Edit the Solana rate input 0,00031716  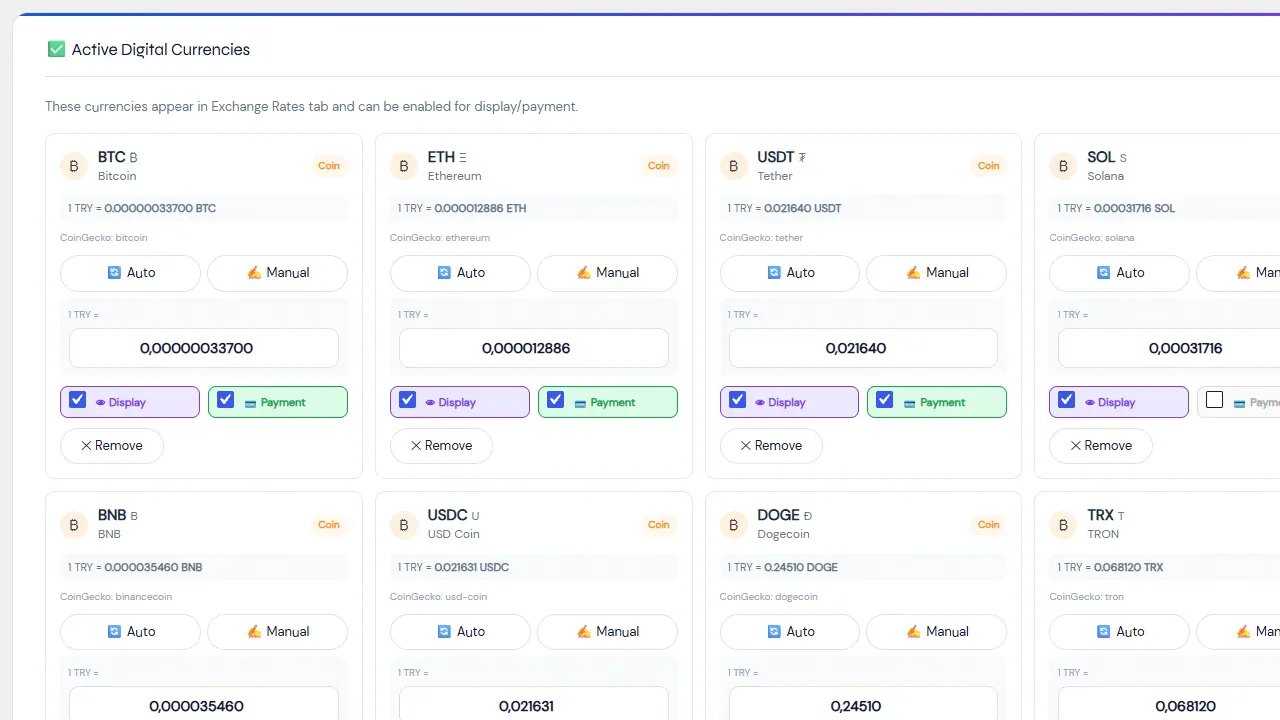[1168, 348]
